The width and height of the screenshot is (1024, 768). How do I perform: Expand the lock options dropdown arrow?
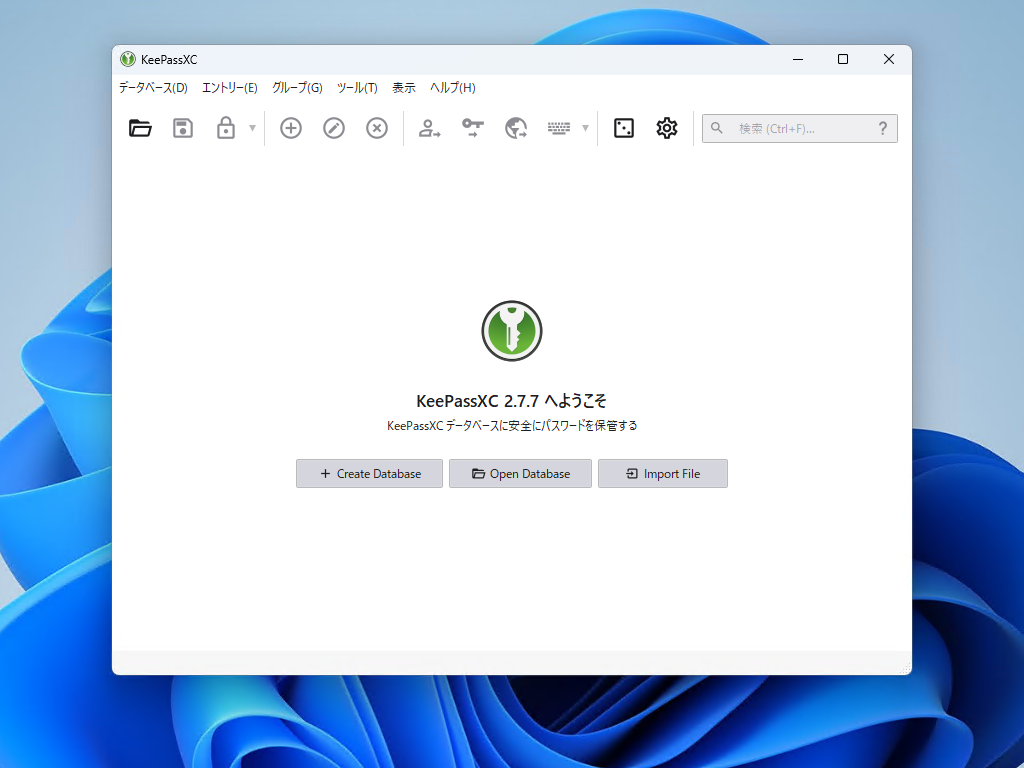250,128
